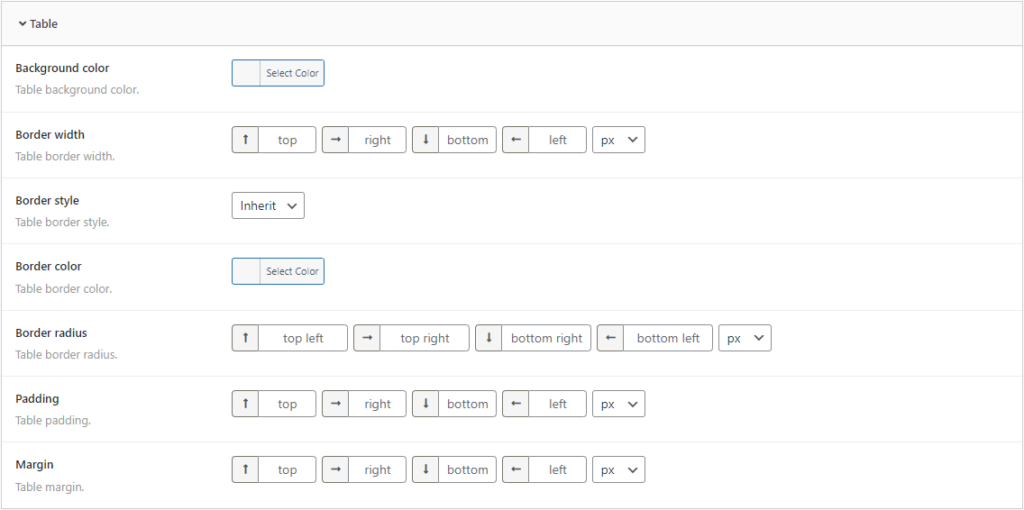Click the right arrow icon for Border radius top right

367,338
